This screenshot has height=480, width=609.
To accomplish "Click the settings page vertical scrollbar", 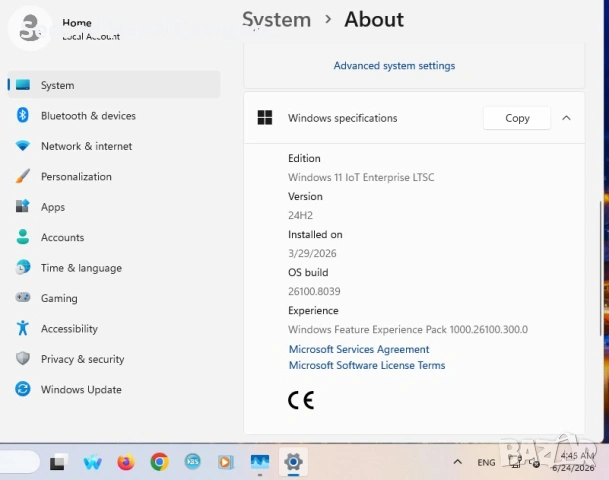I will pyautogui.click(x=601, y=268).
